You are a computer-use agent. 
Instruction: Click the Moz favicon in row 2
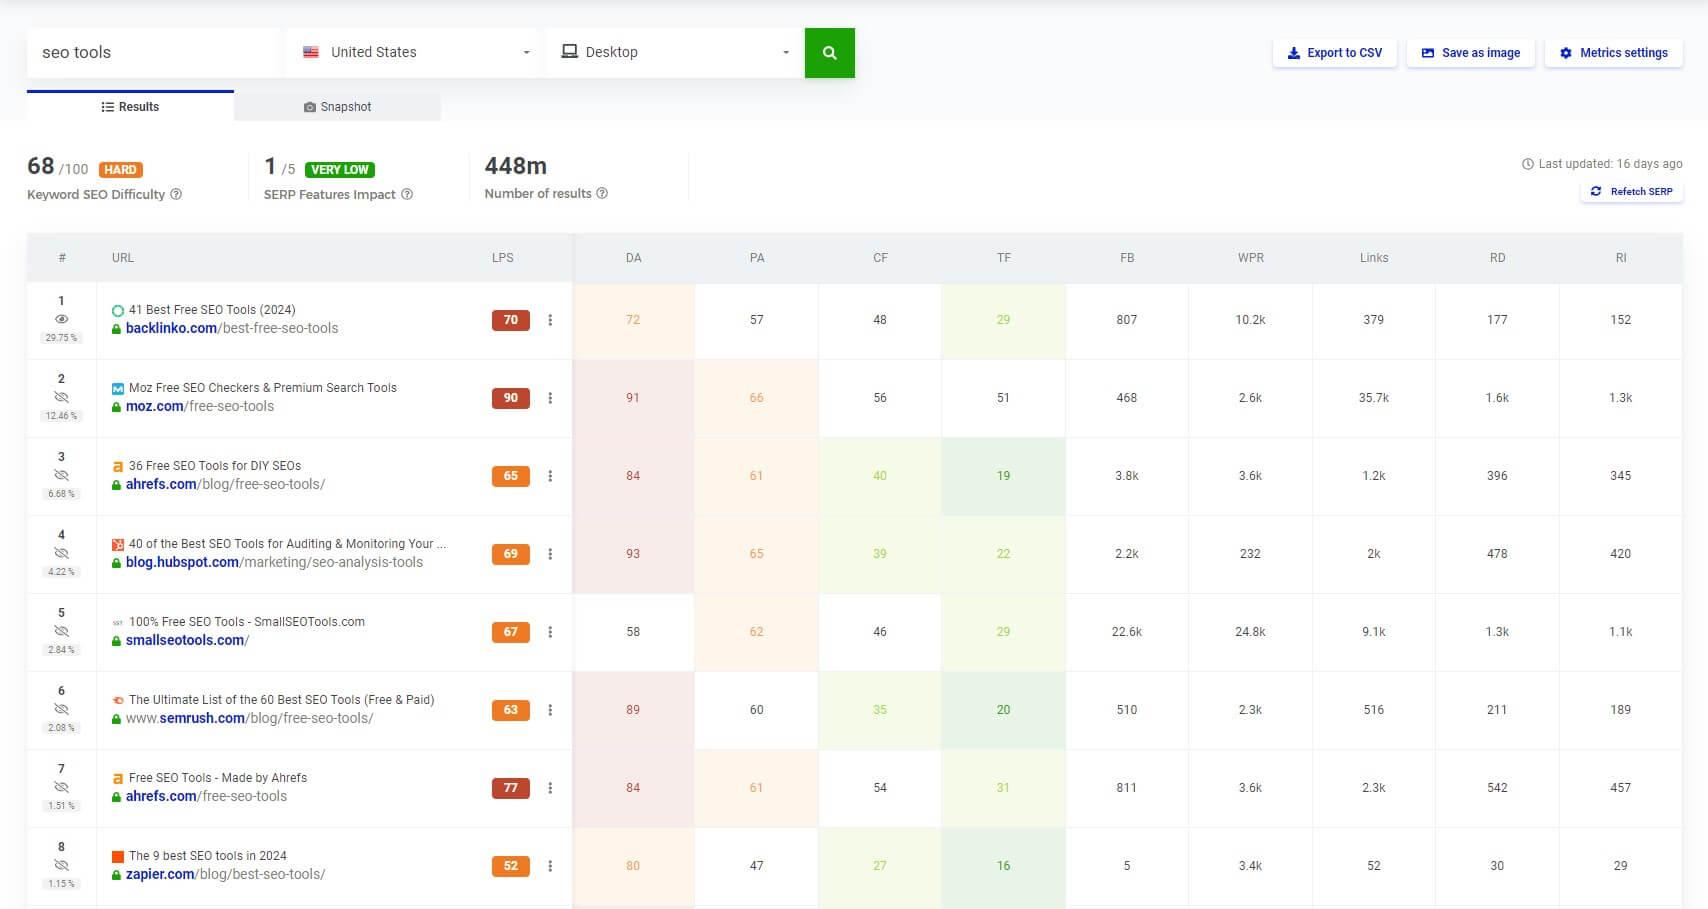click(x=118, y=388)
